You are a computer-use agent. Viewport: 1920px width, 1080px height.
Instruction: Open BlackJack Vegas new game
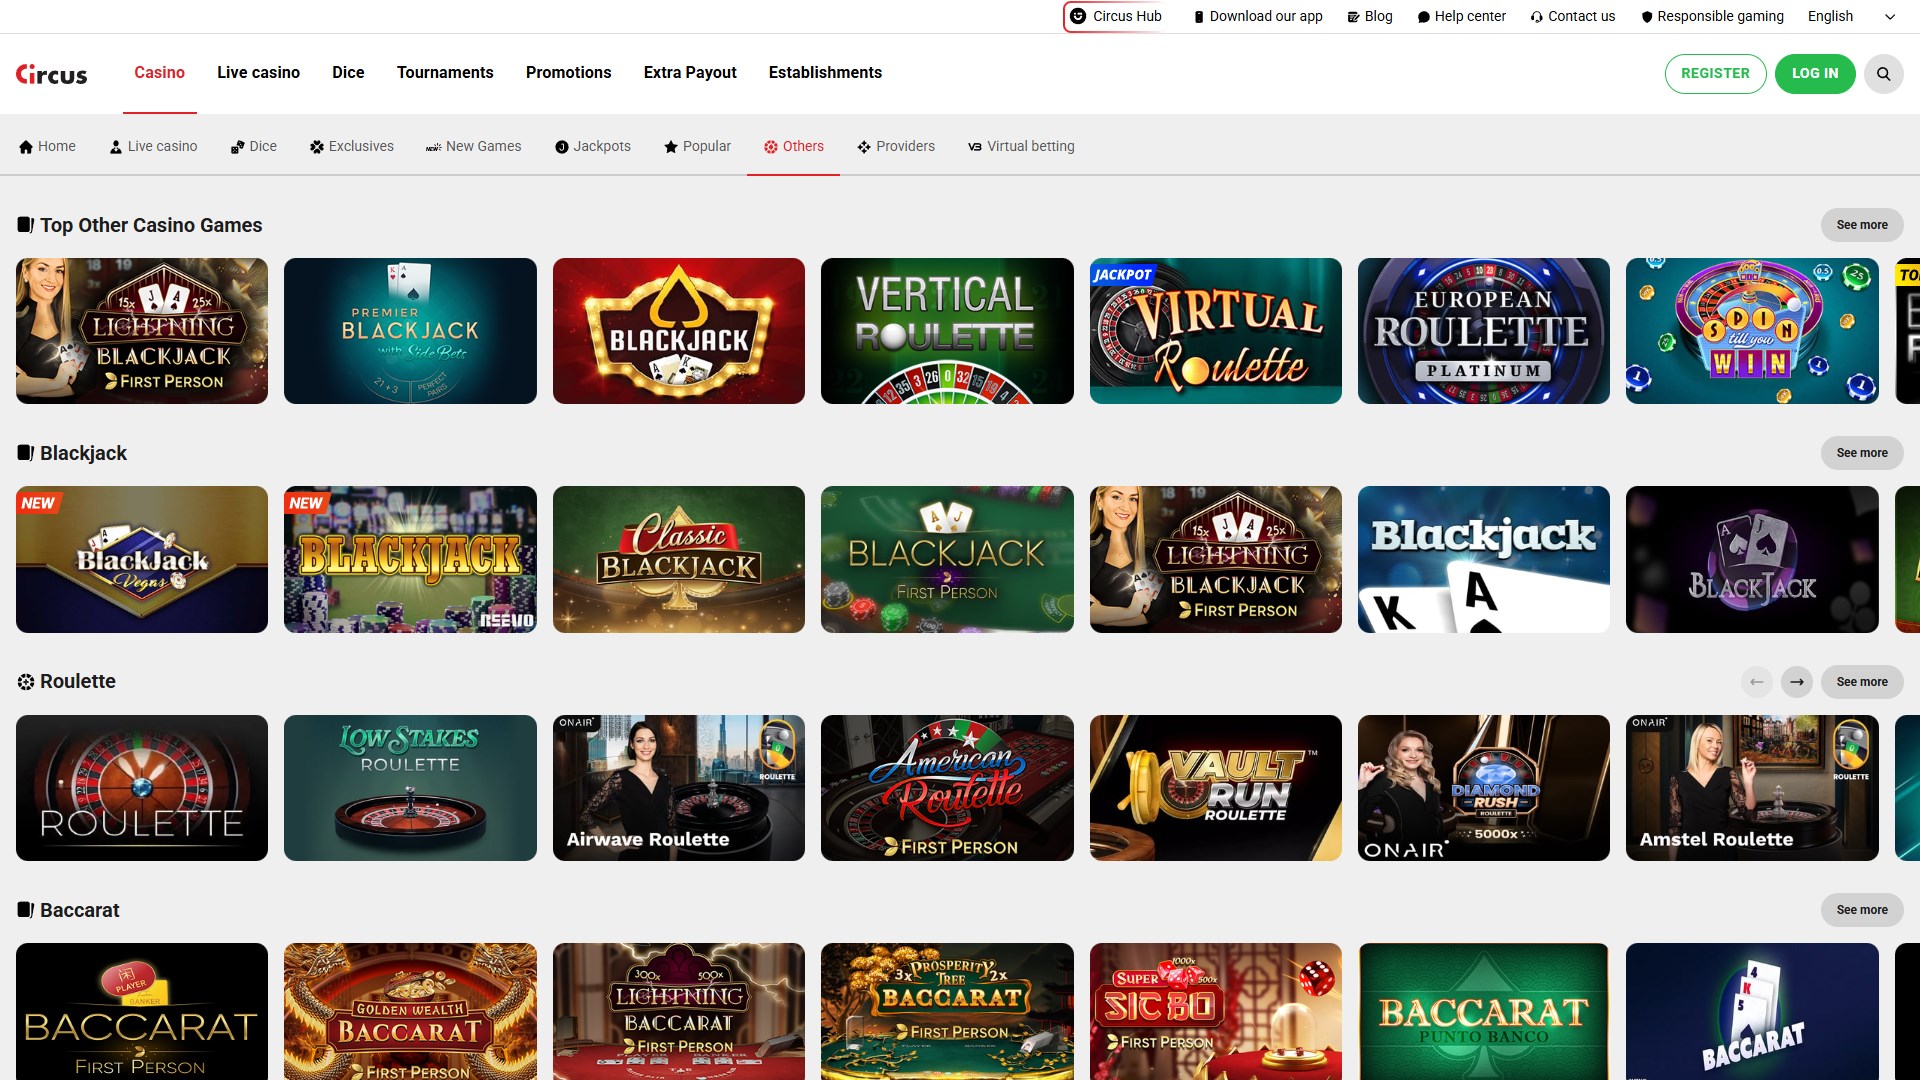(142, 560)
